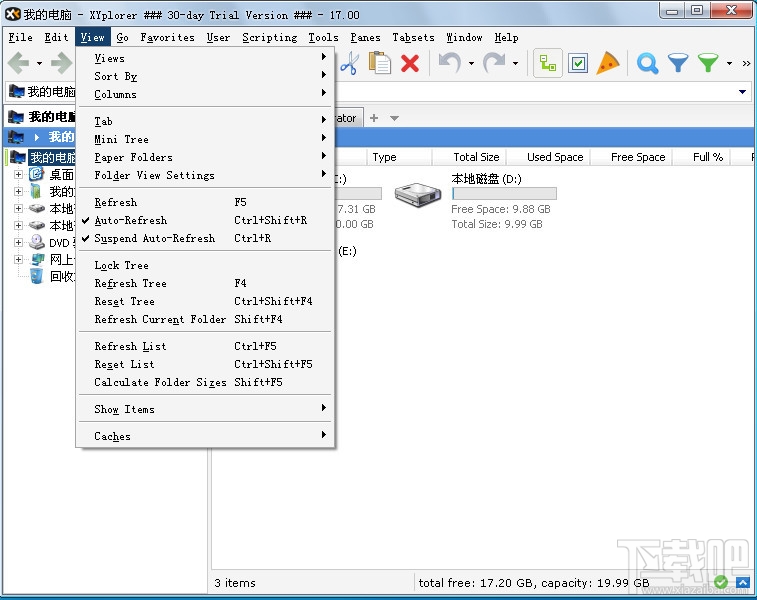Click the Forward navigation arrow
Viewport: 757px width, 600px height.
(x=62, y=63)
